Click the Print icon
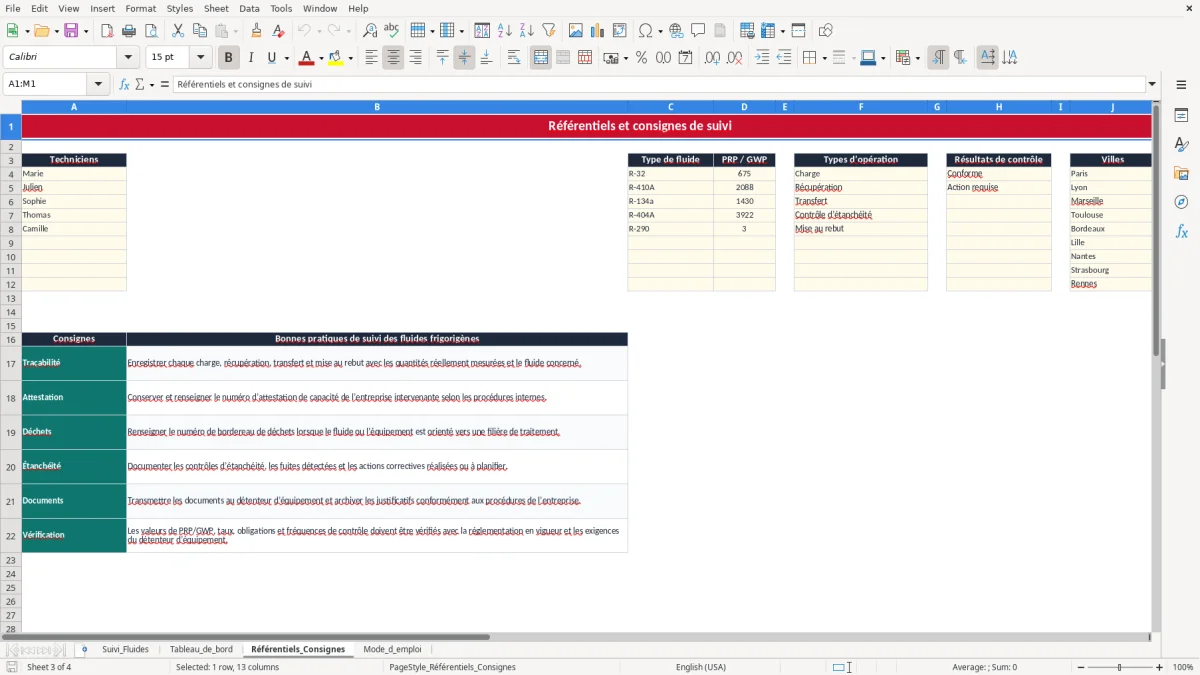 coord(130,31)
